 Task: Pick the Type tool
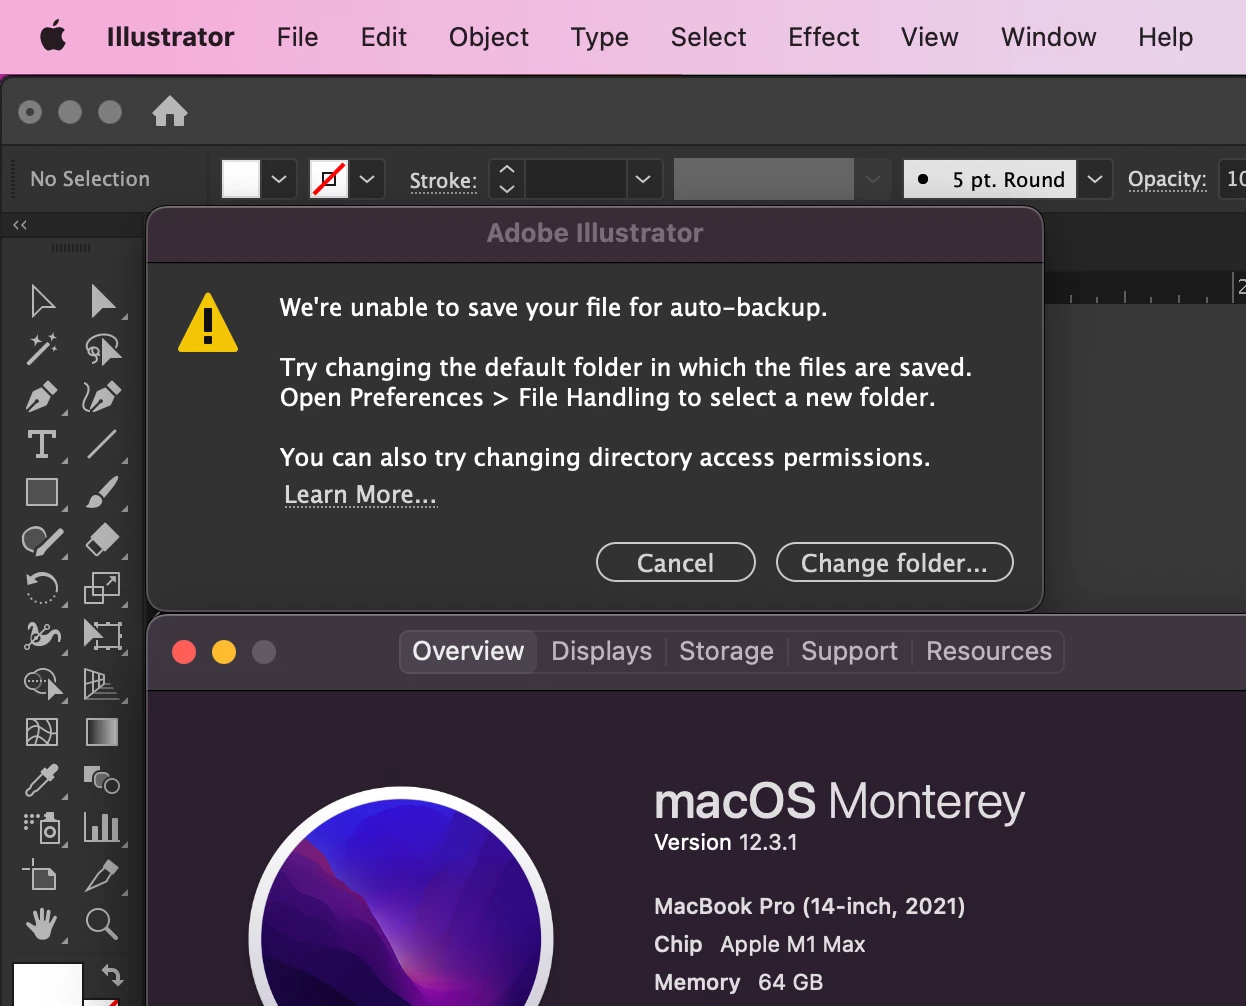42,444
